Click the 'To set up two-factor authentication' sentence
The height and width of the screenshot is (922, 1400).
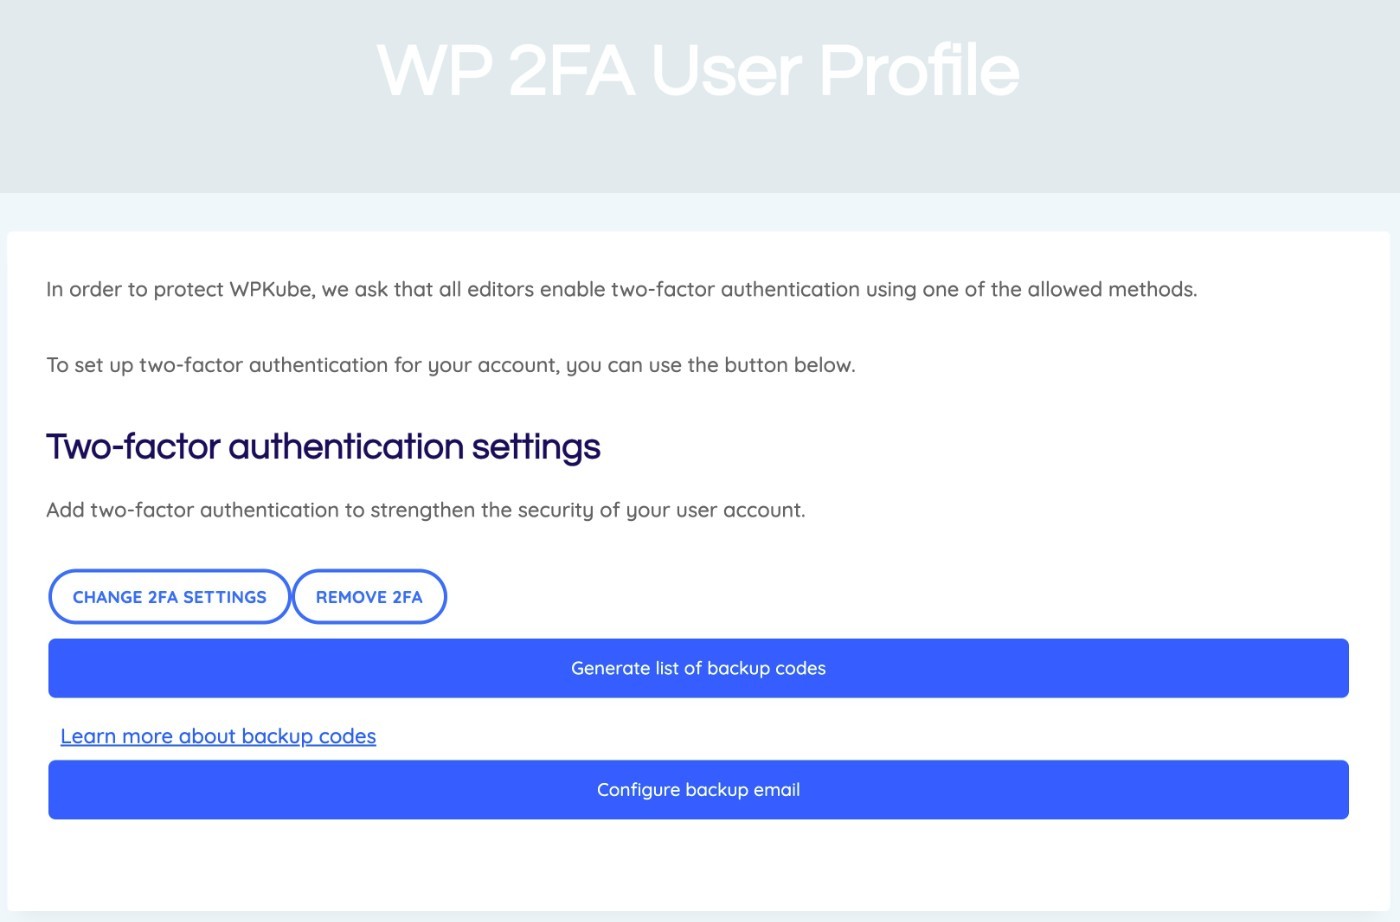[x=450, y=365]
